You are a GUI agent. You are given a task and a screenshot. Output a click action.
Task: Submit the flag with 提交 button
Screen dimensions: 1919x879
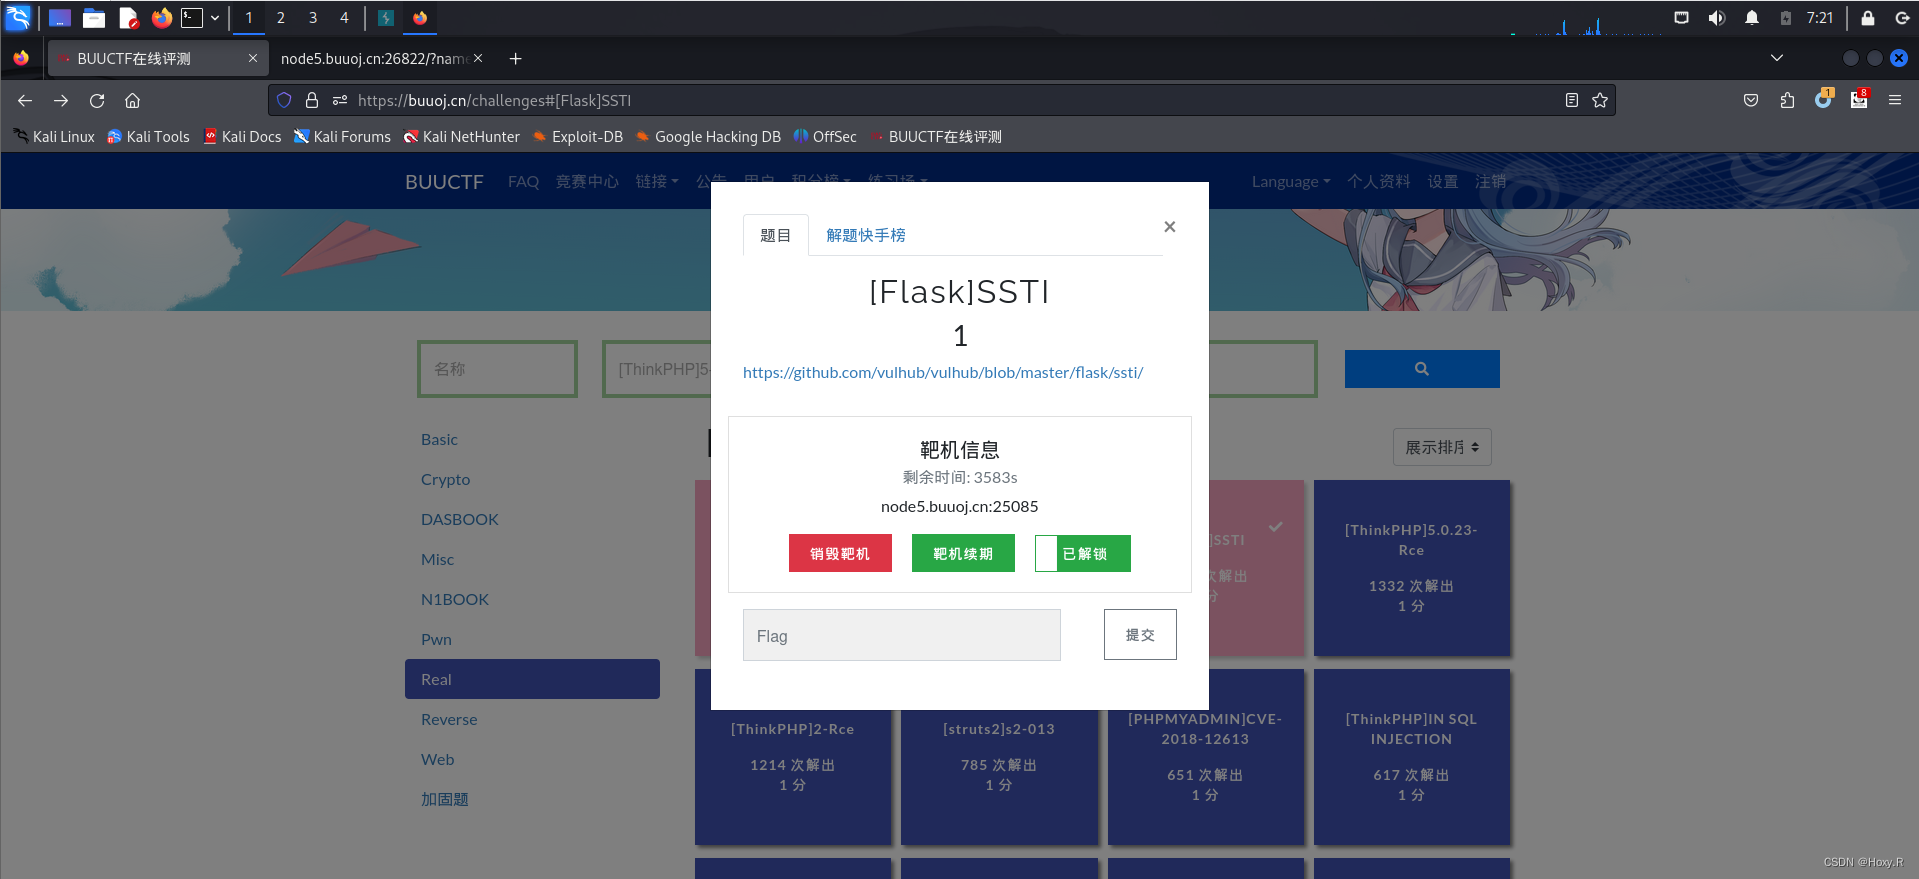(x=1140, y=635)
